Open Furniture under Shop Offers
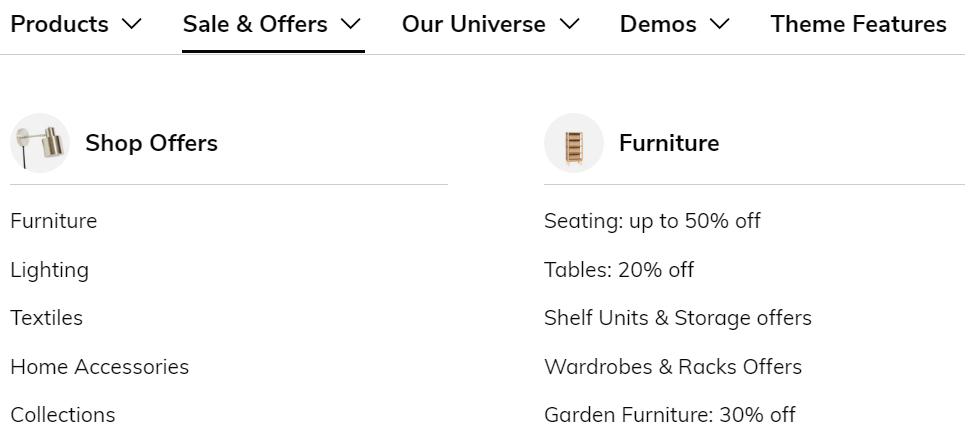Viewport: 965px width, 442px height. [x=54, y=221]
